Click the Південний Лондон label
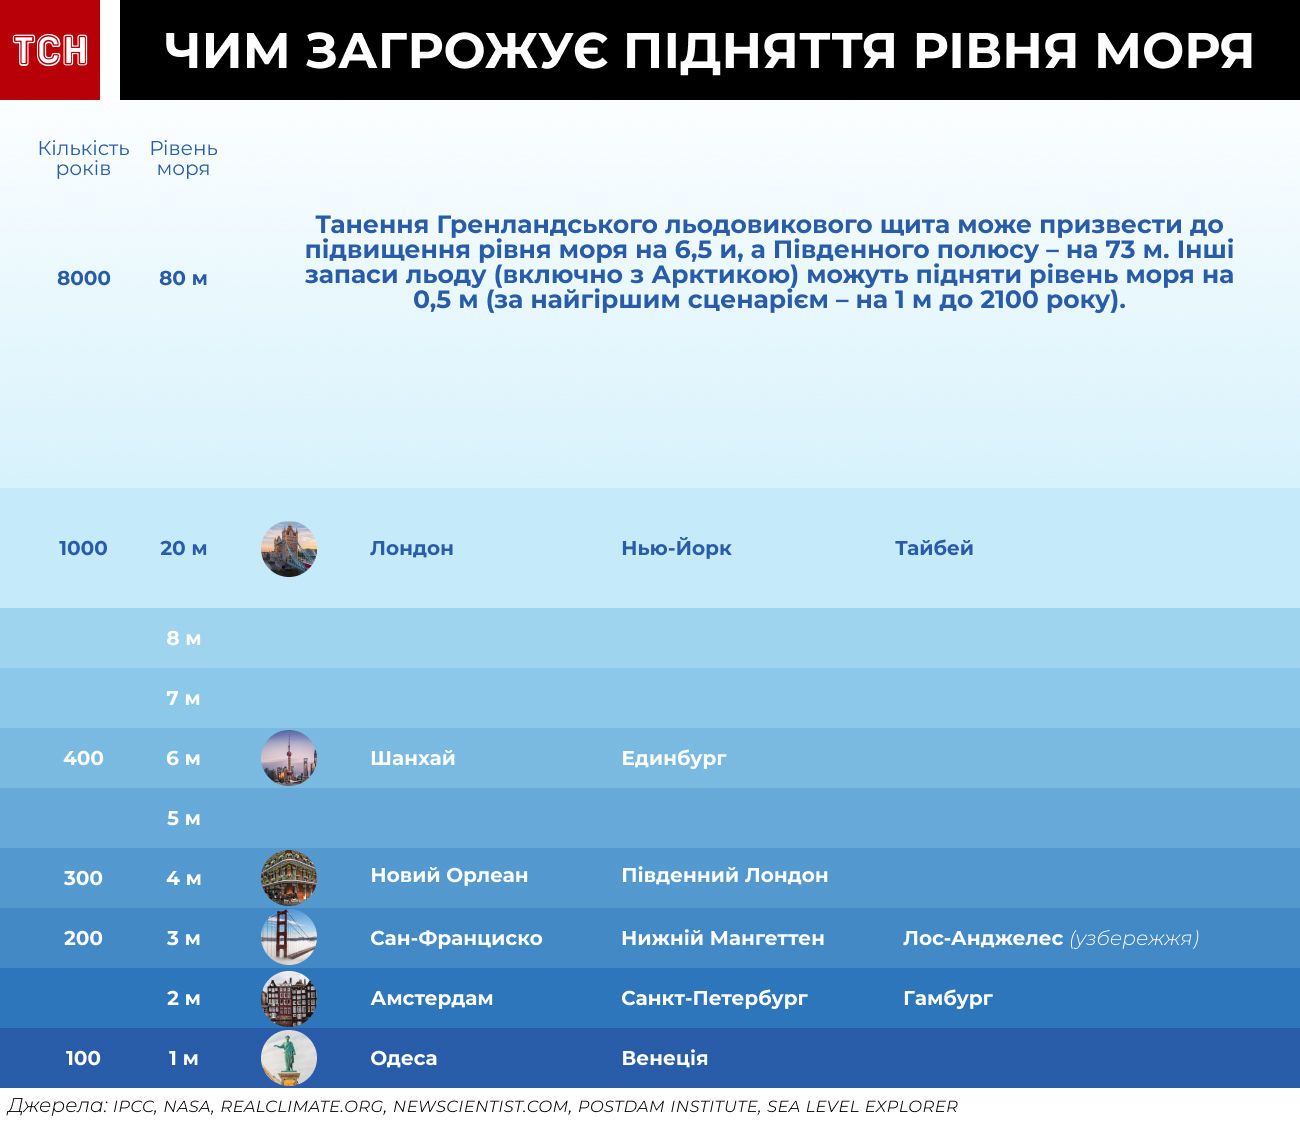 click(x=724, y=875)
